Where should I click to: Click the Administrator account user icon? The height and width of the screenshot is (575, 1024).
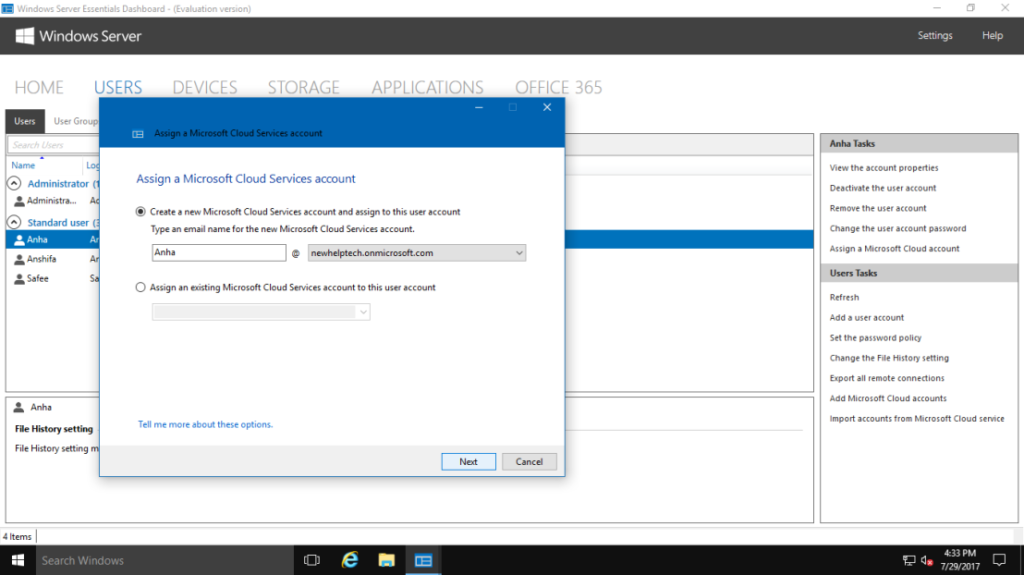point(20,201)
